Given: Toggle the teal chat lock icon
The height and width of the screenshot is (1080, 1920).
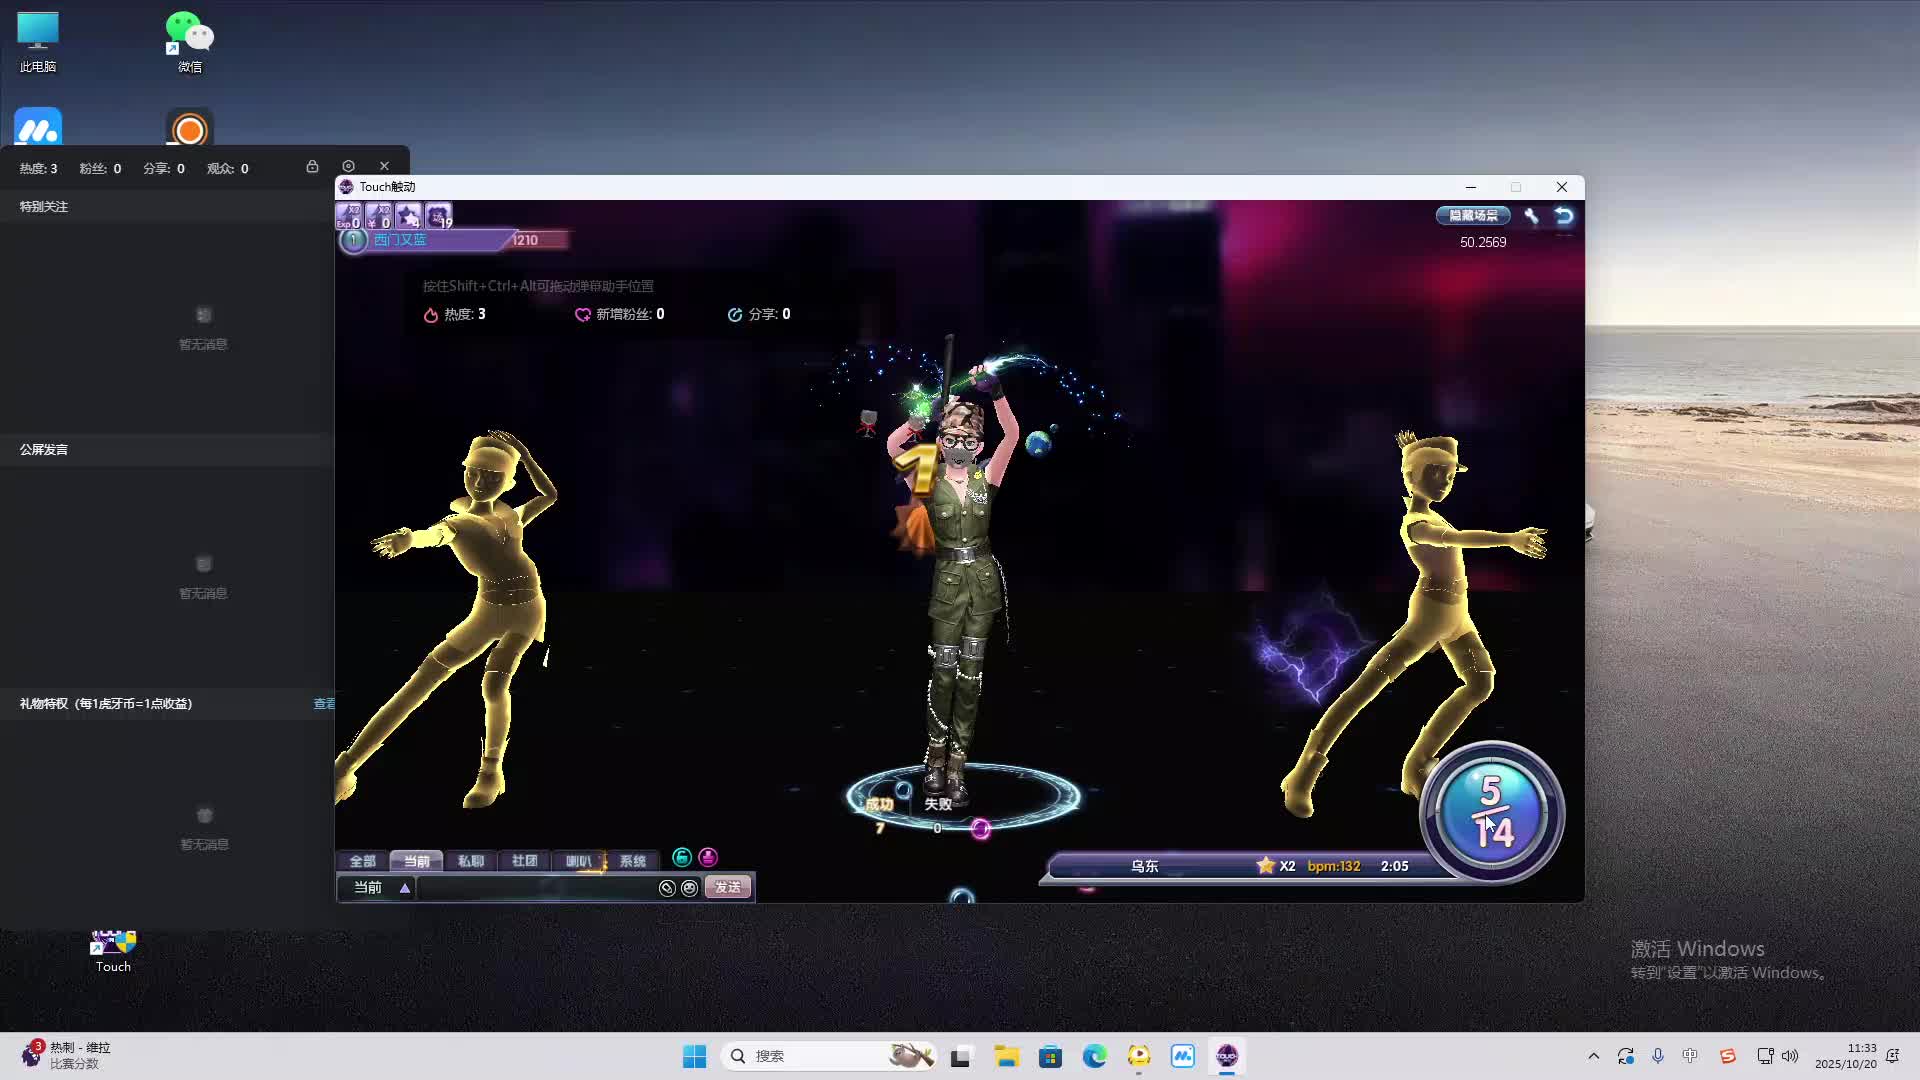Looking at the screenshot, I should [x=682, y=857].
